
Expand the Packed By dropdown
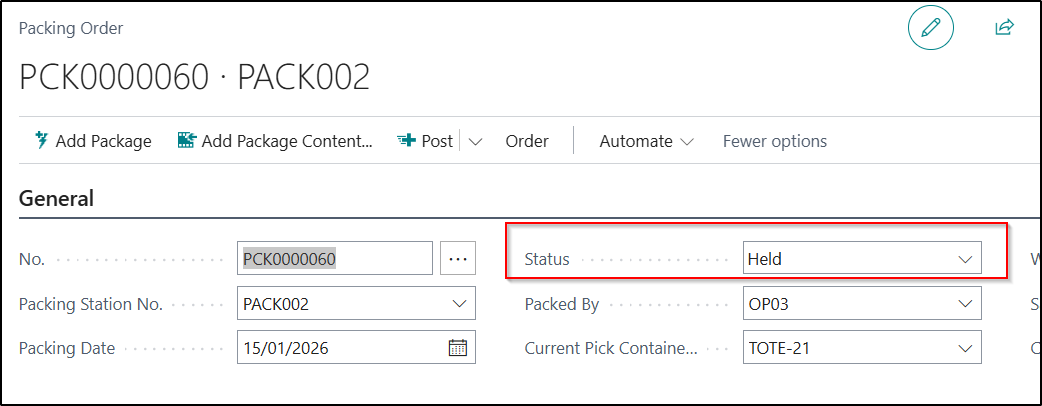[x=965, y=304]
